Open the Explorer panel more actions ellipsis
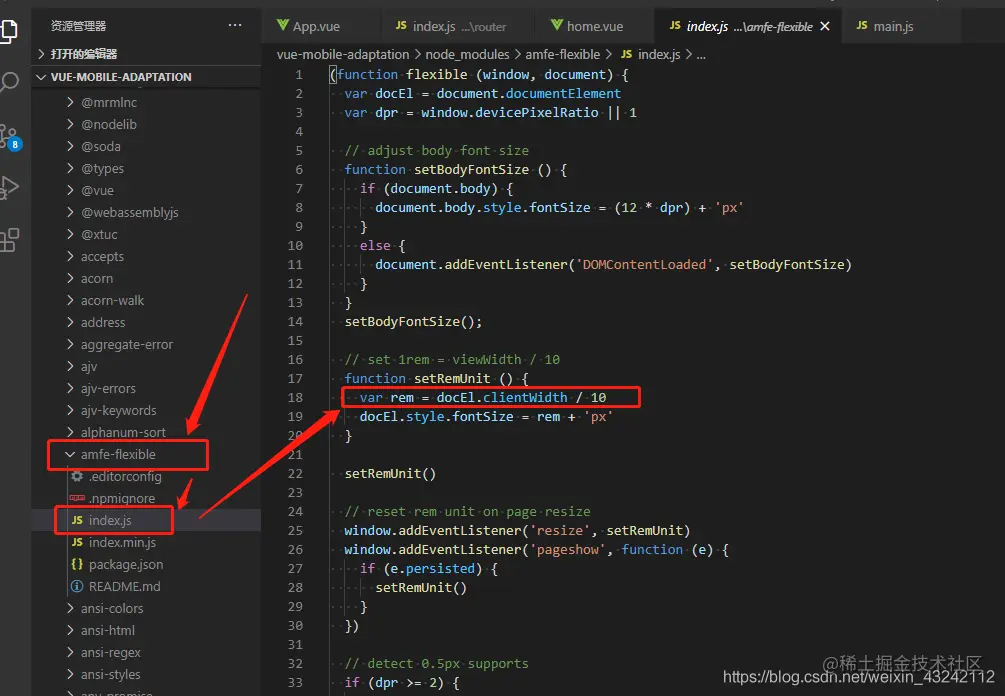Viewport: 1005px width, 696px height. [x=235, y=25]
